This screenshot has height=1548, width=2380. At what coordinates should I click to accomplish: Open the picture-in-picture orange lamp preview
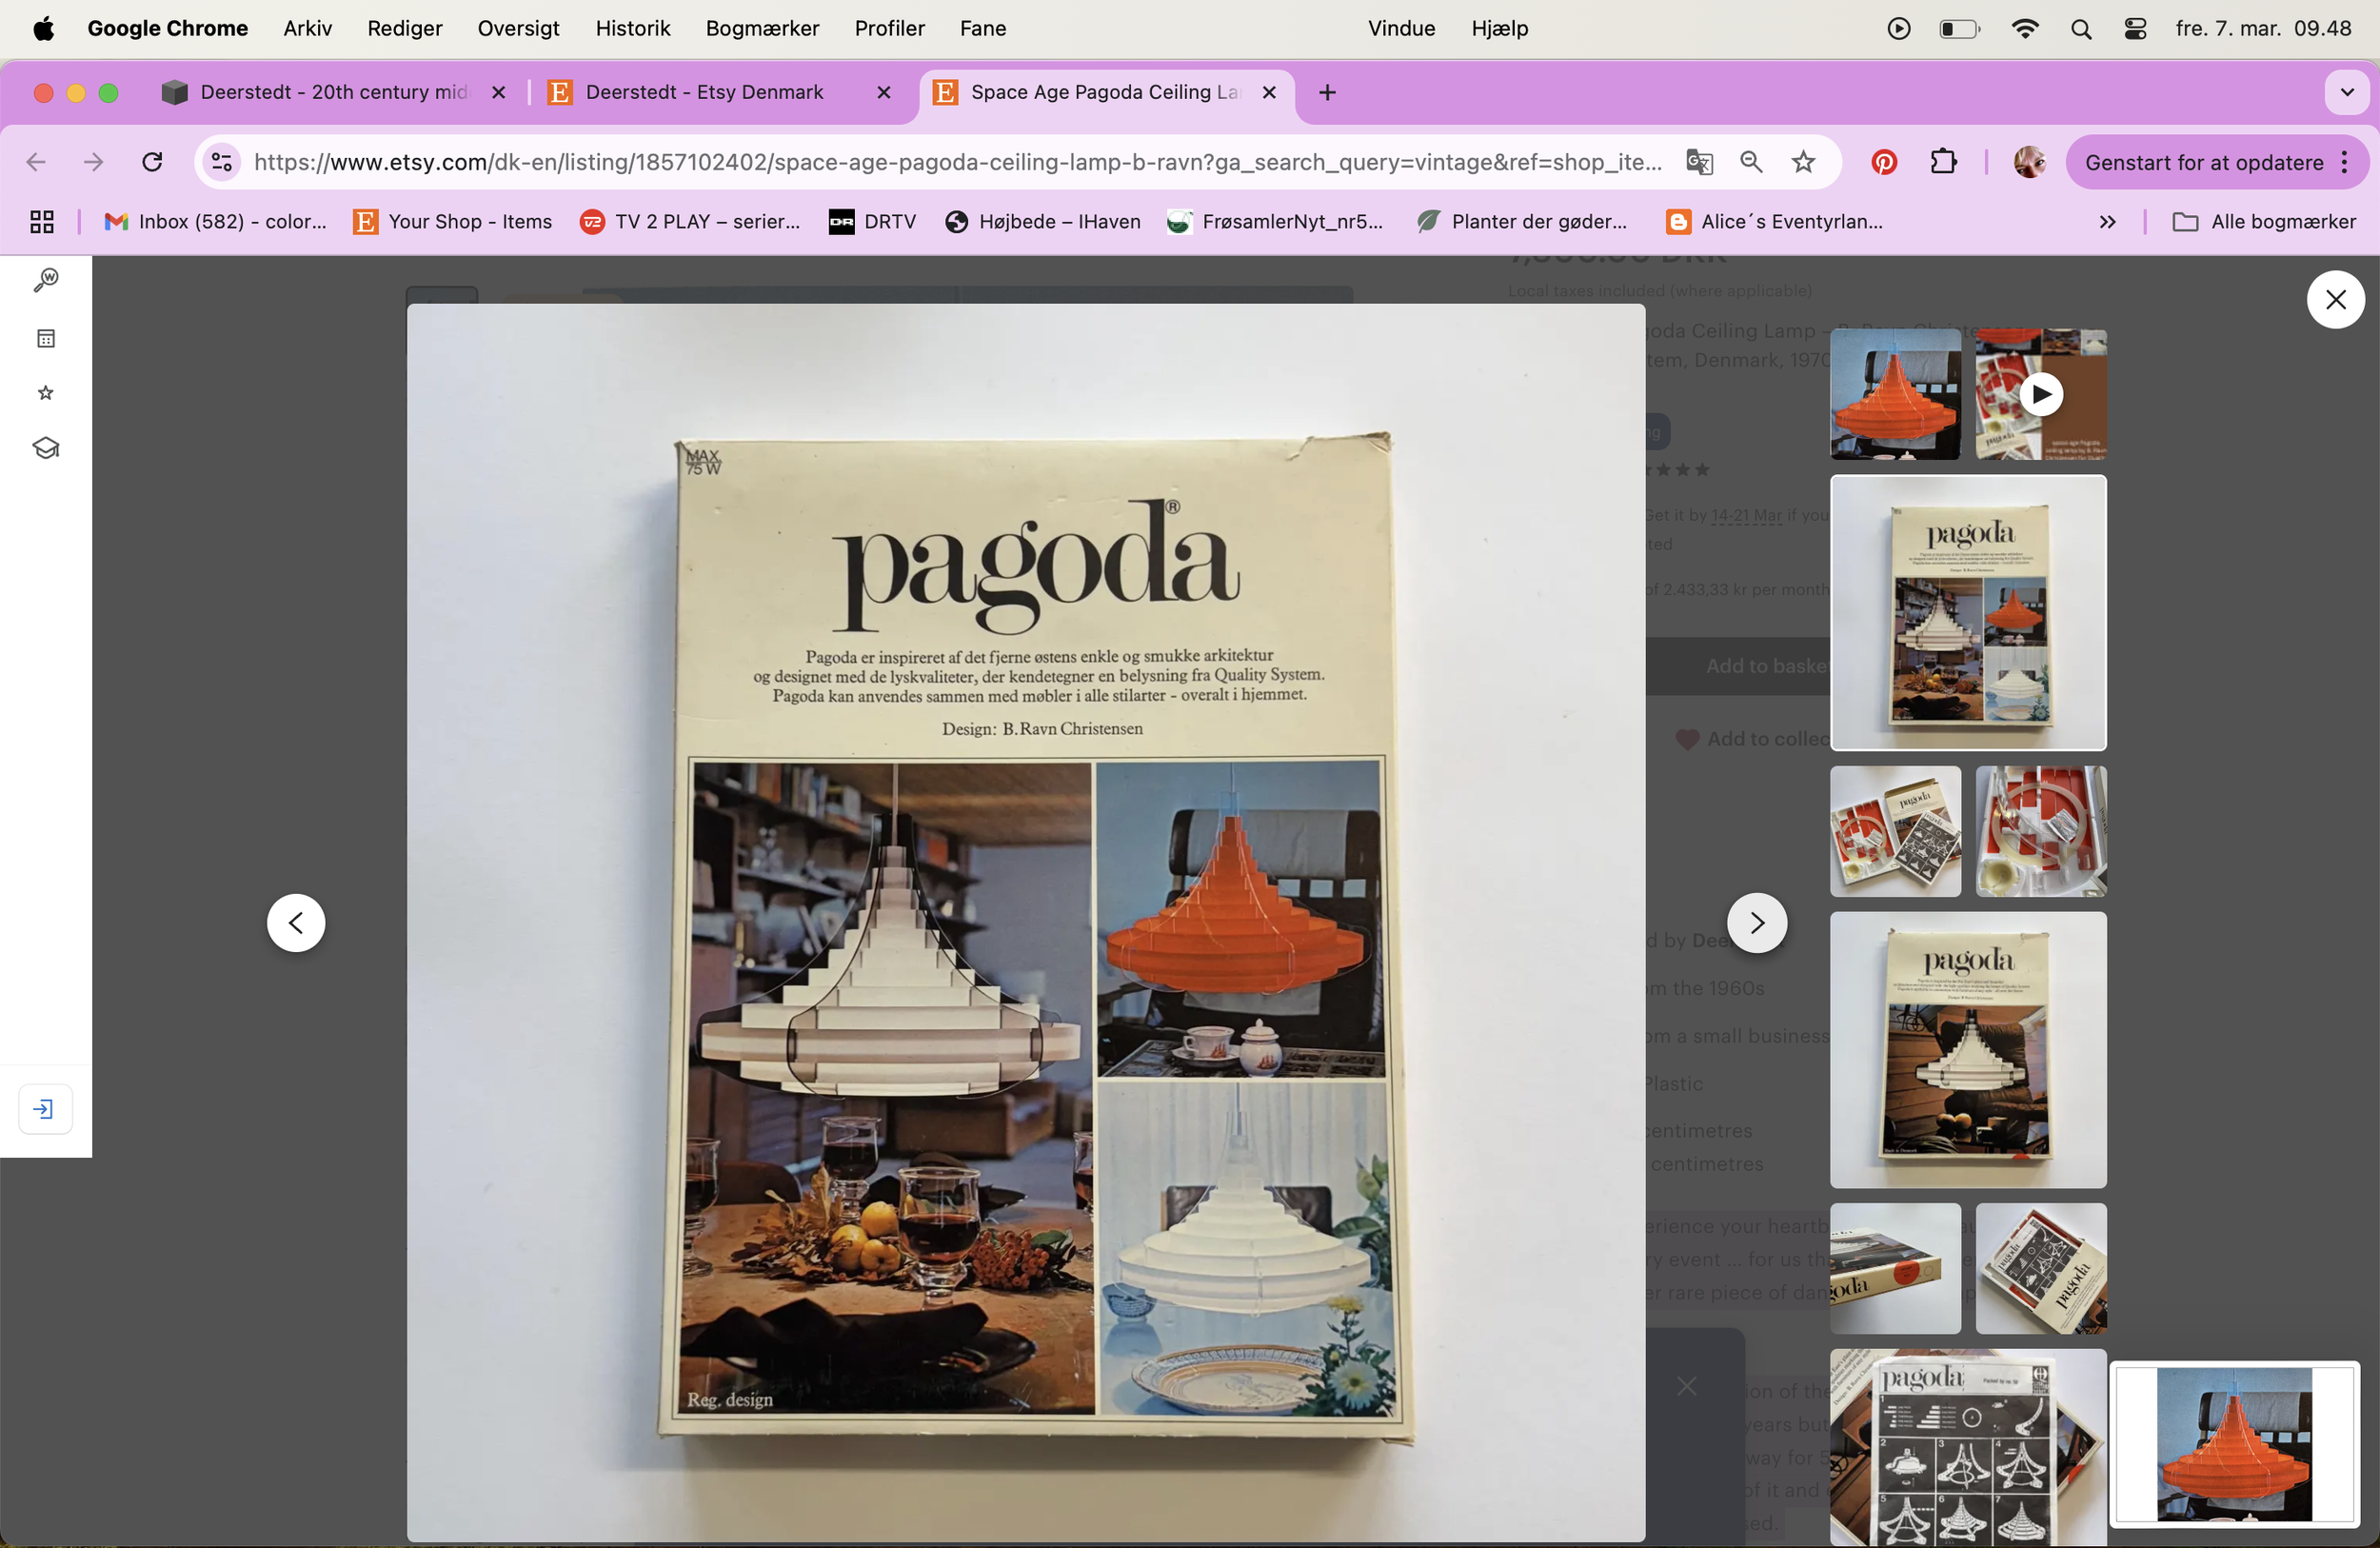tap(2234, 1444)
